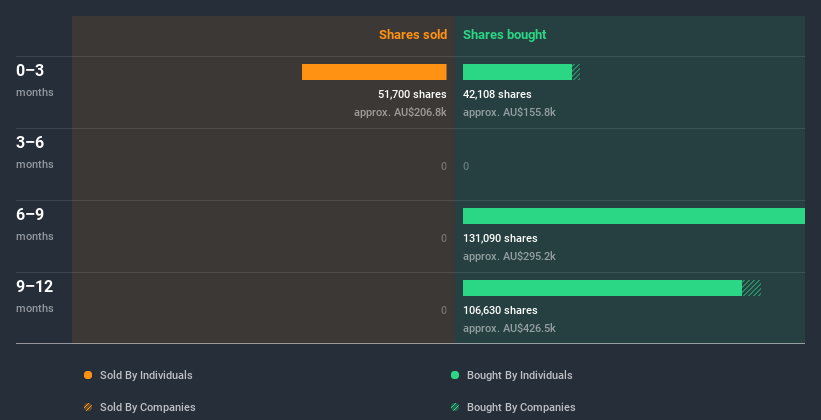
Task: Click the hatched company segment of 0–3 months bar
Action: pyautogui.click(x=576, y=72)
